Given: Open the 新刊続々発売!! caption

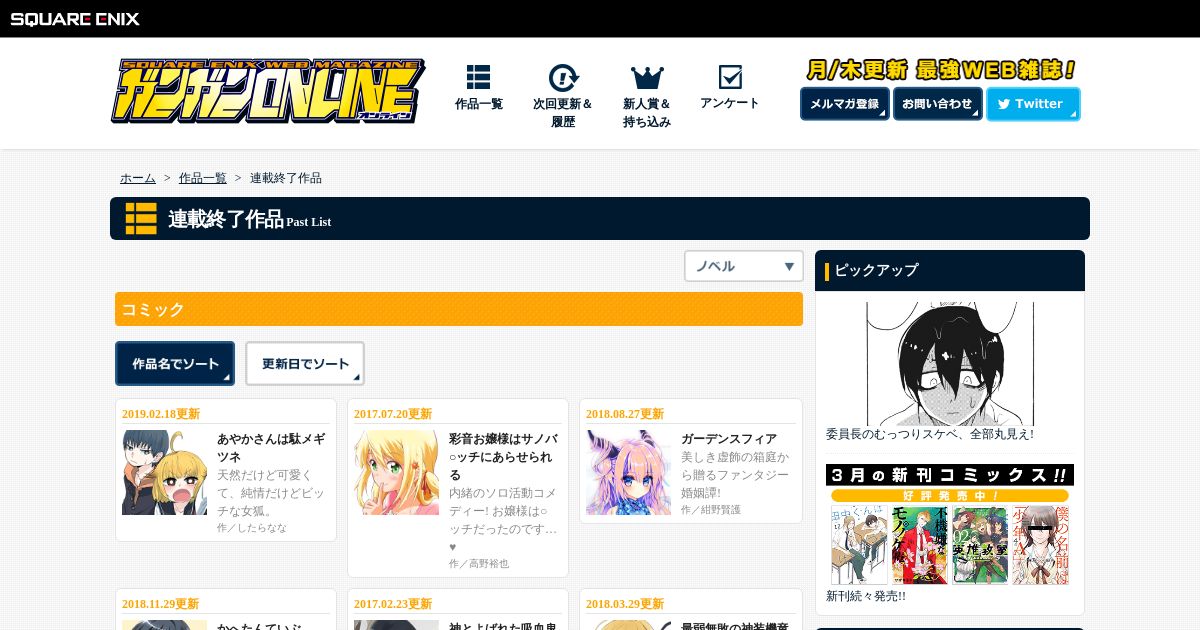Looking at the screenshot, I should [866, 596].
